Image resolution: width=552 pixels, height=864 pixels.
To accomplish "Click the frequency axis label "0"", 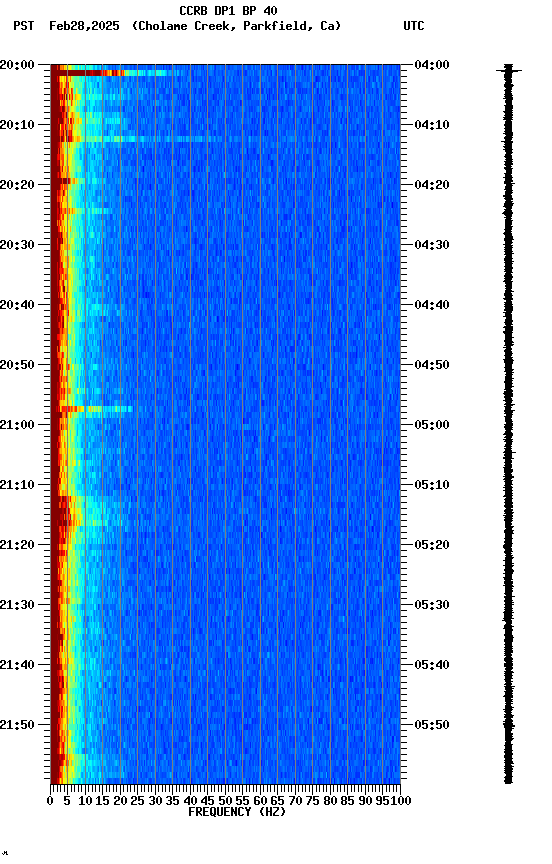I will click(50, 801).
